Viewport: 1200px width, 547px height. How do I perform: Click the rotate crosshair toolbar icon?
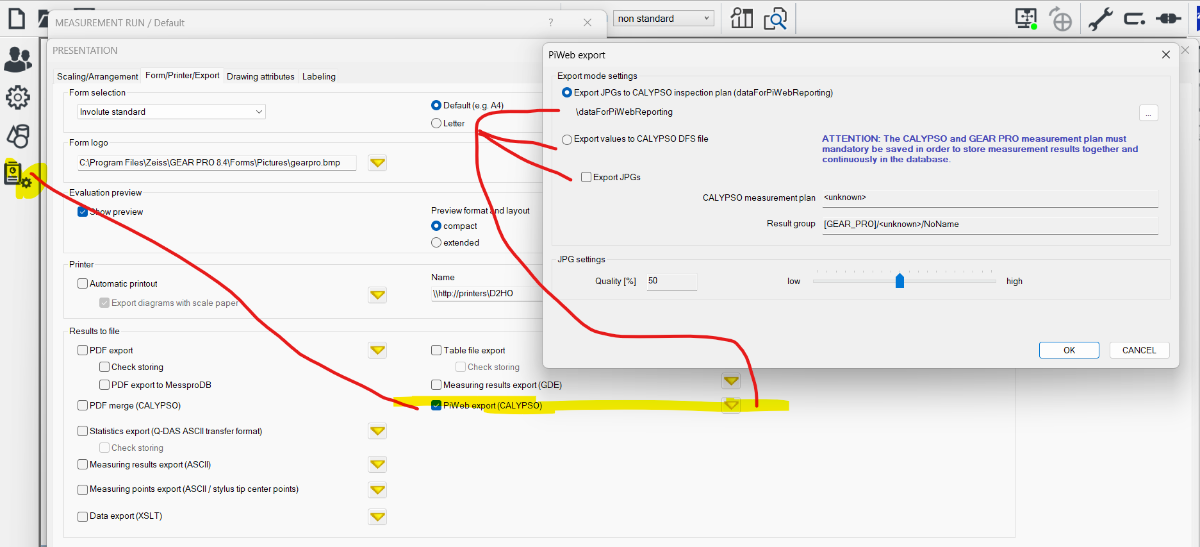click(x=1060, y=19)
